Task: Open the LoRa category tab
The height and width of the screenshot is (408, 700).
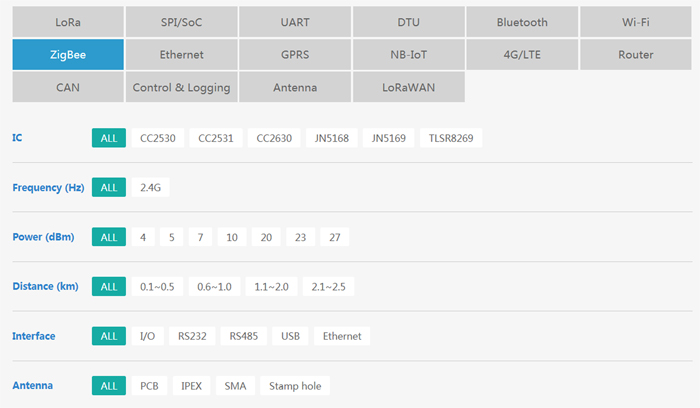Action: point(68,22)
